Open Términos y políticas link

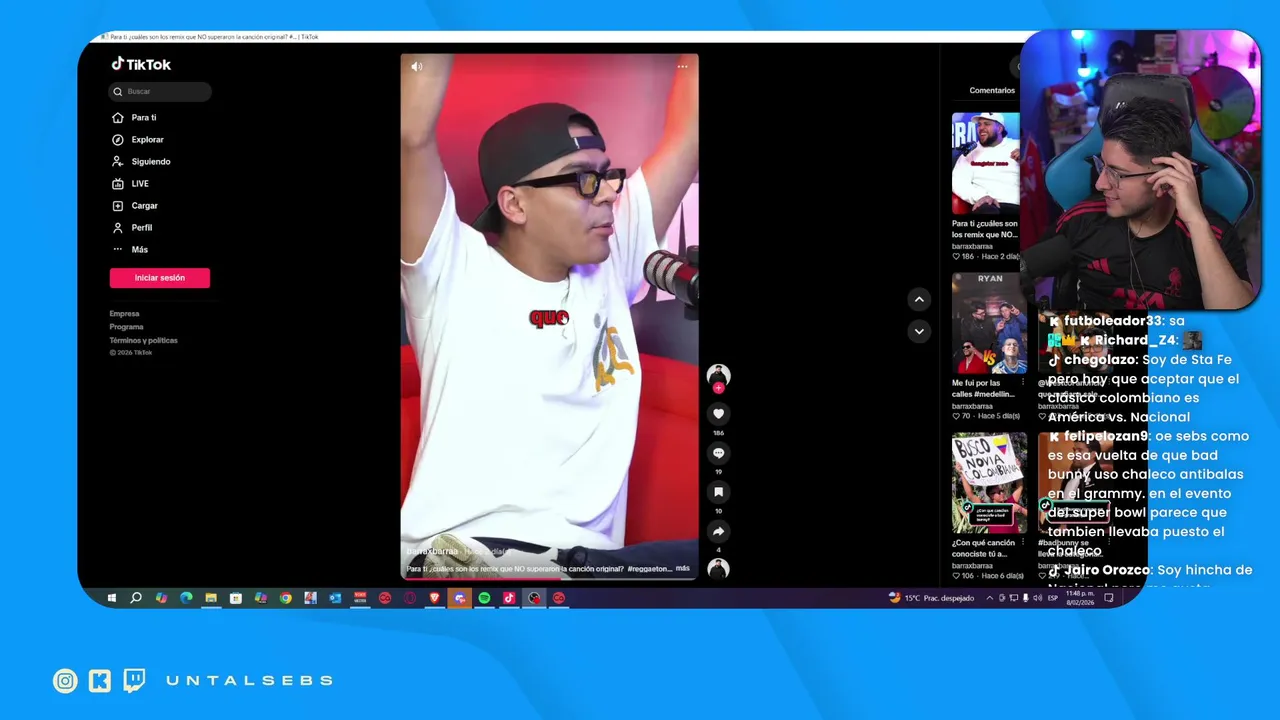click(x=144, y=340)
